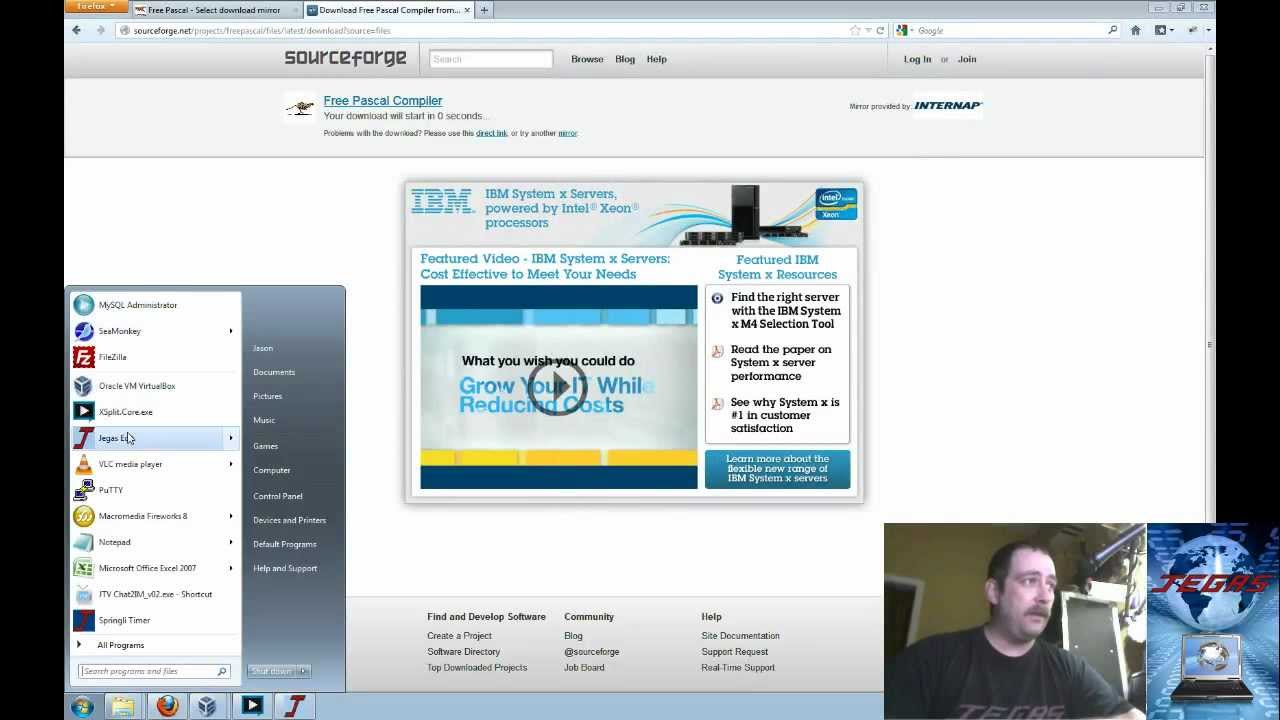Open Control Panel from Start menu
The height and width of the screenshot is (720, 1280).
278,496
